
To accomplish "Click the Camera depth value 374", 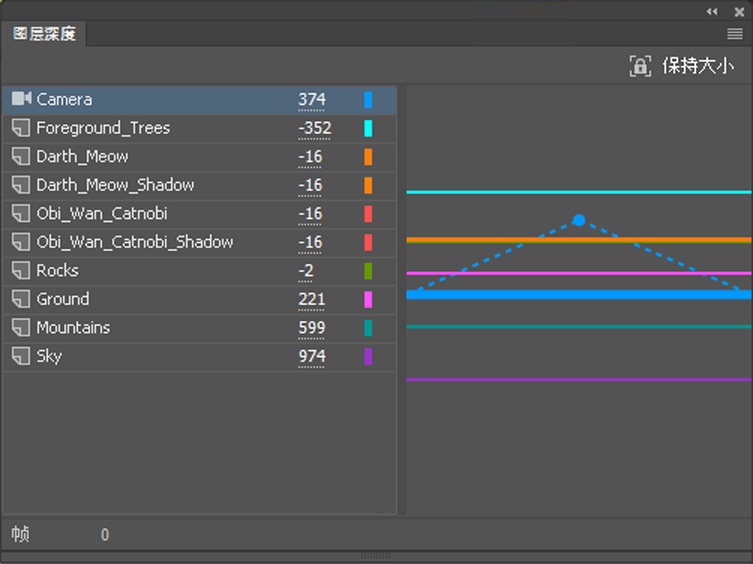I will [312, 100].
